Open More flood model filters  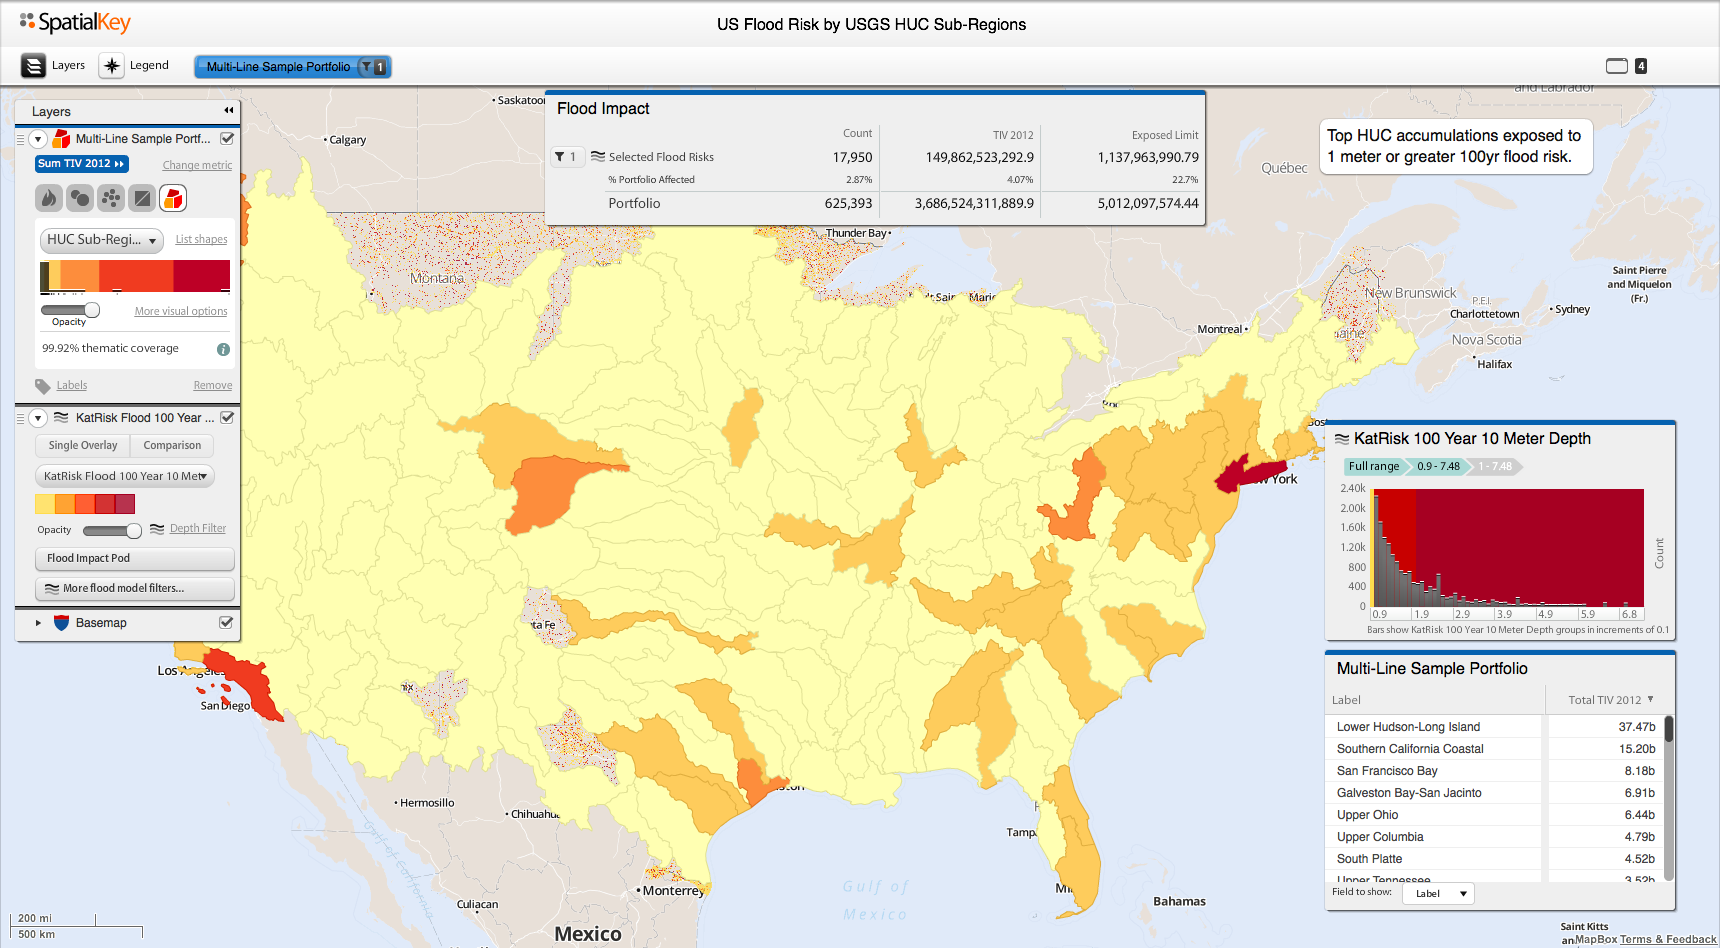pos(135,589)
